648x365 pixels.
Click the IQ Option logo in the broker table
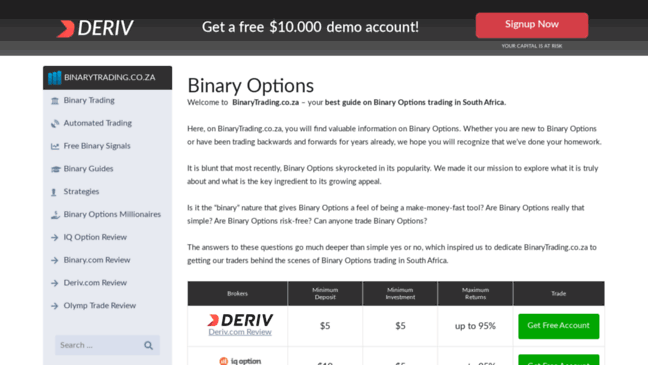240,361
